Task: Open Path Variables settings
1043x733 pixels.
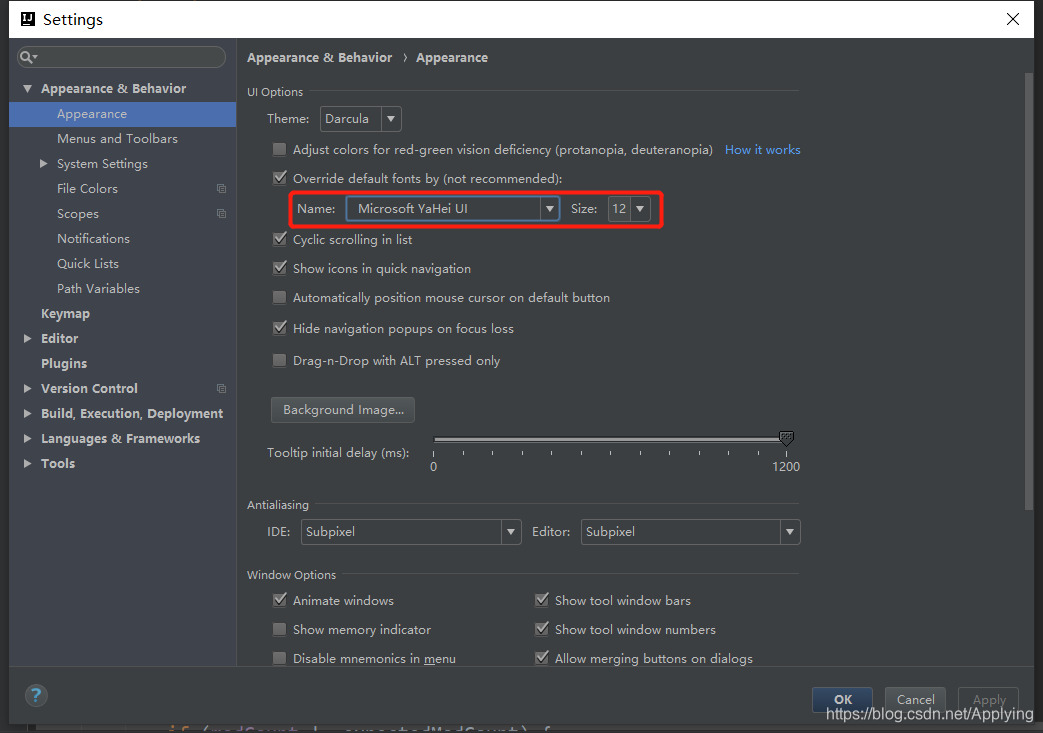Action: click(98, 289)
